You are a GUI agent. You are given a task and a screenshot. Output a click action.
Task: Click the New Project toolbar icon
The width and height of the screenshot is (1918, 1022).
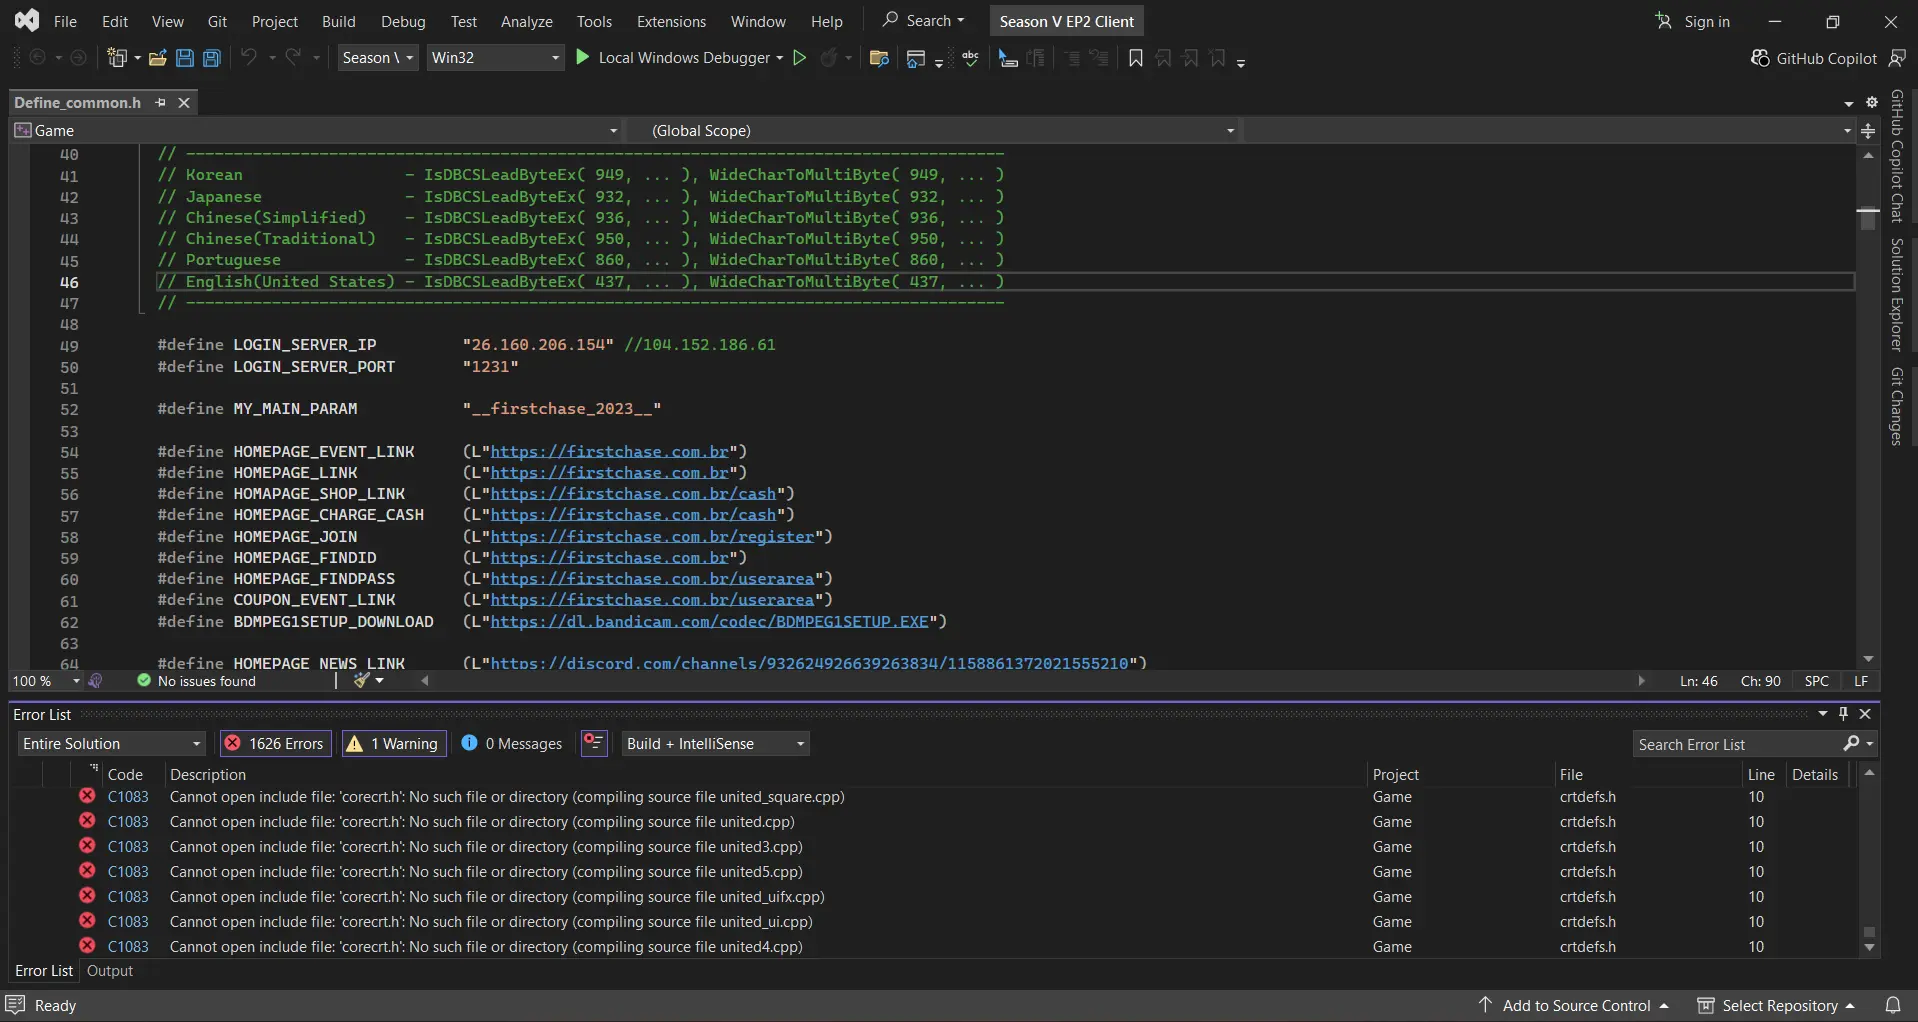pos(117,58)
